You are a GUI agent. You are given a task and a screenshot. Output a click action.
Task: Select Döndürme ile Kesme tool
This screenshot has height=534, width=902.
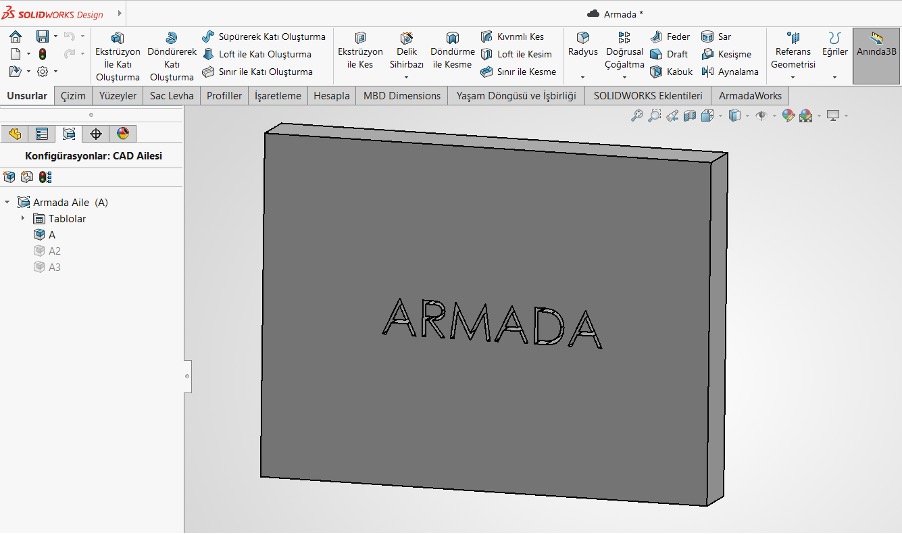pos(453,51)
